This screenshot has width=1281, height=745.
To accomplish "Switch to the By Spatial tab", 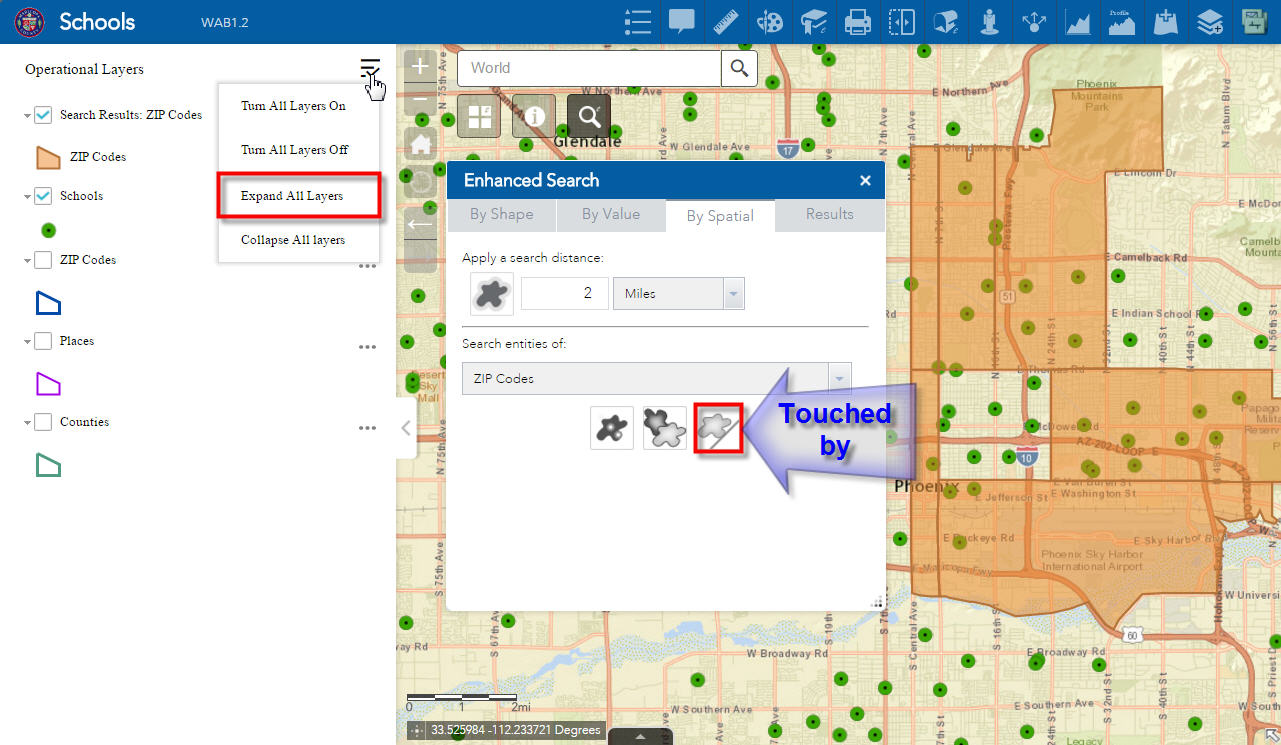I will tap(720, 215).
